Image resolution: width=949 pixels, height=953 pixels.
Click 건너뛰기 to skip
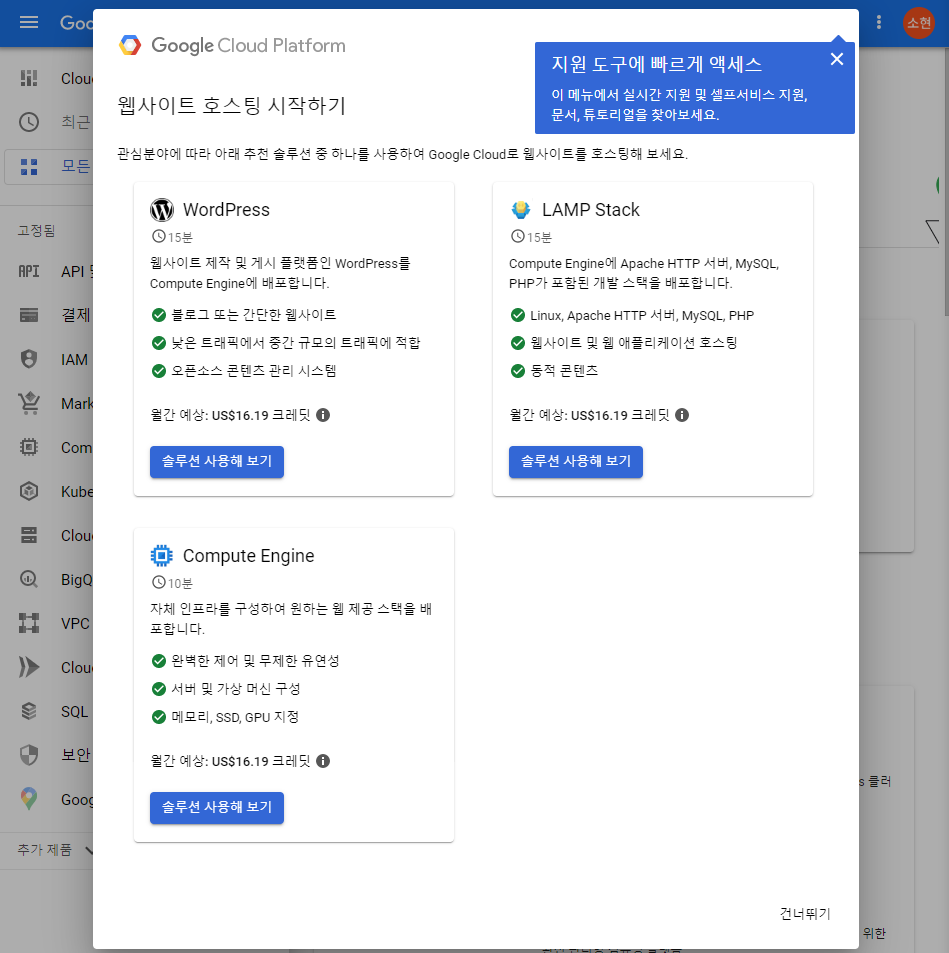click(805, 913)
